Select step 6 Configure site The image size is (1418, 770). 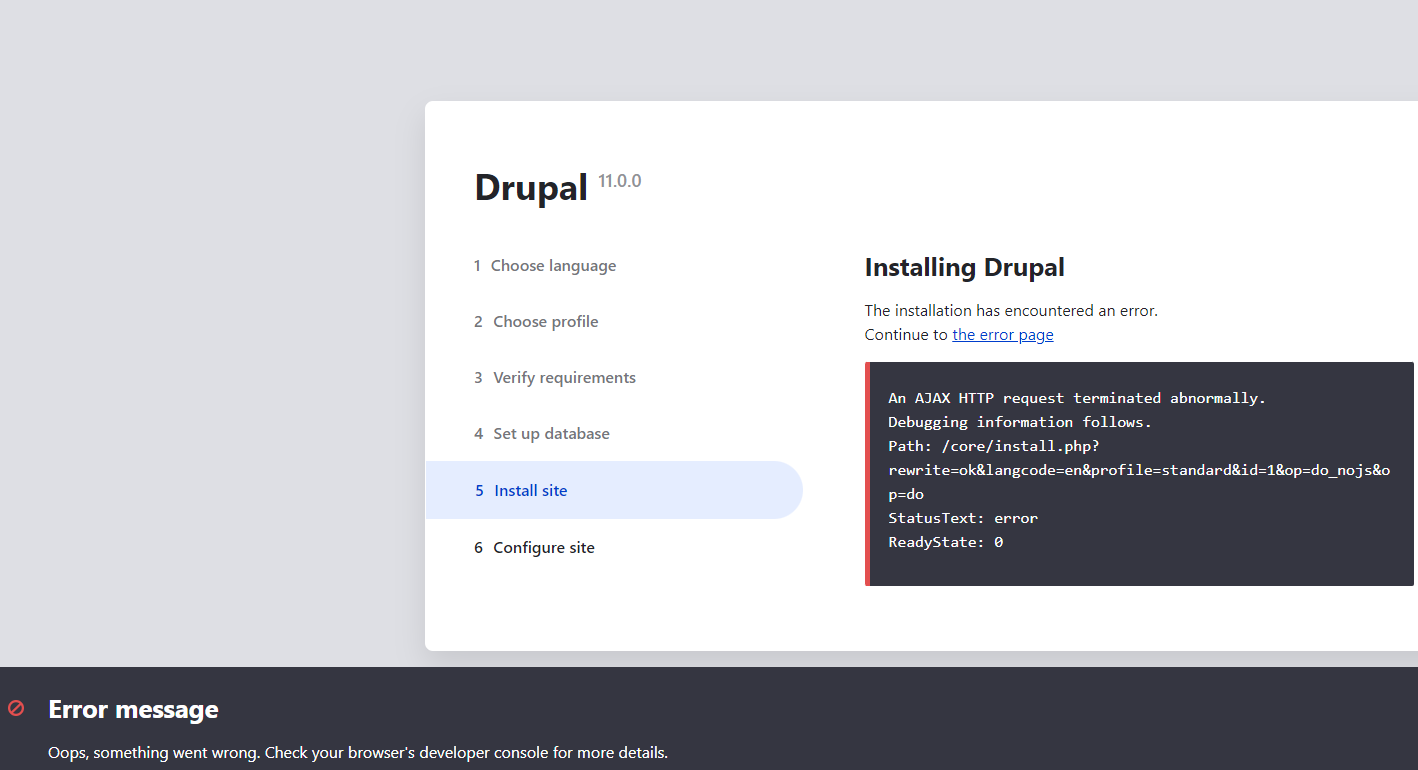click(x=543, y=547)
